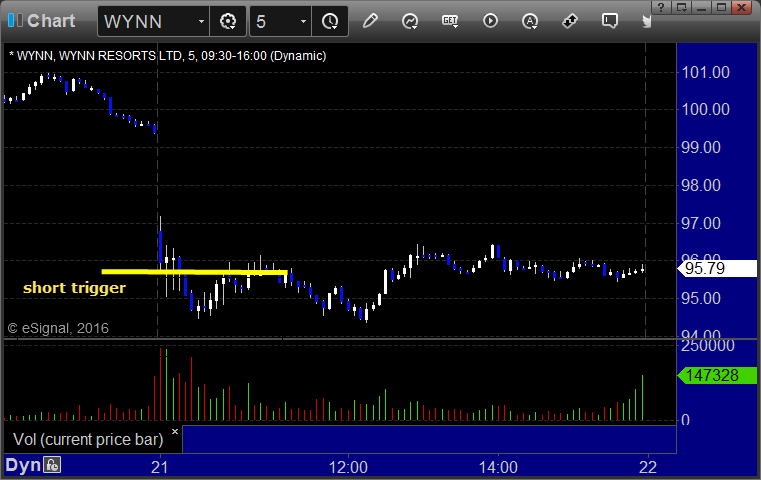The width and height of the screenshot is (761, 480).
Task: Click the short trigger text annotation
Action: click(x=74, y=288)
